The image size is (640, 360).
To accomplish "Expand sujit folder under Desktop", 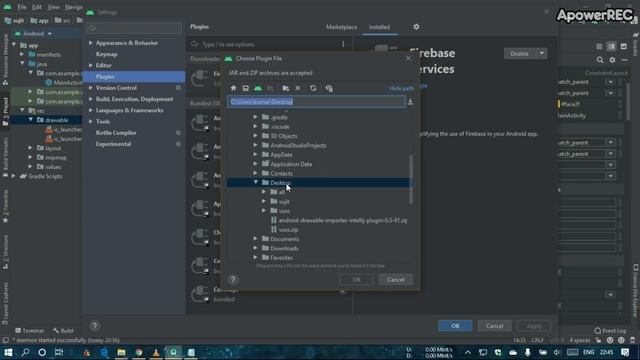I will click(x=264, y=201).
